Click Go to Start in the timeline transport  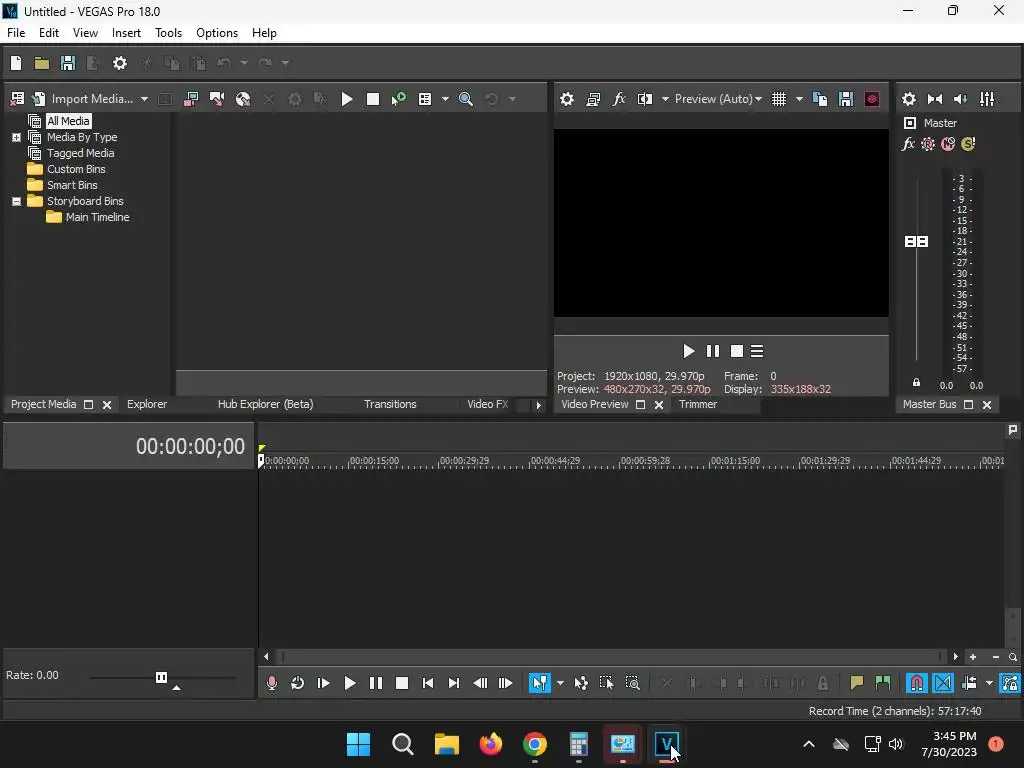pyautogui.click(x=428, y=683)
